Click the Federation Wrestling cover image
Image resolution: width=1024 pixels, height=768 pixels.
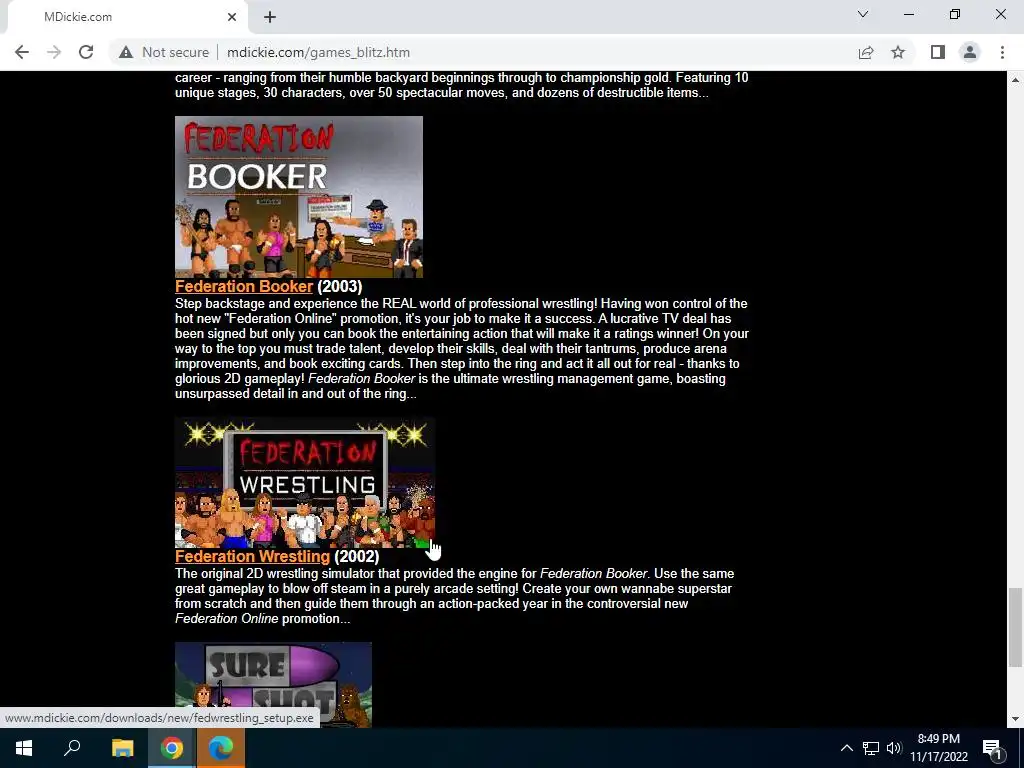coord(304,482)
